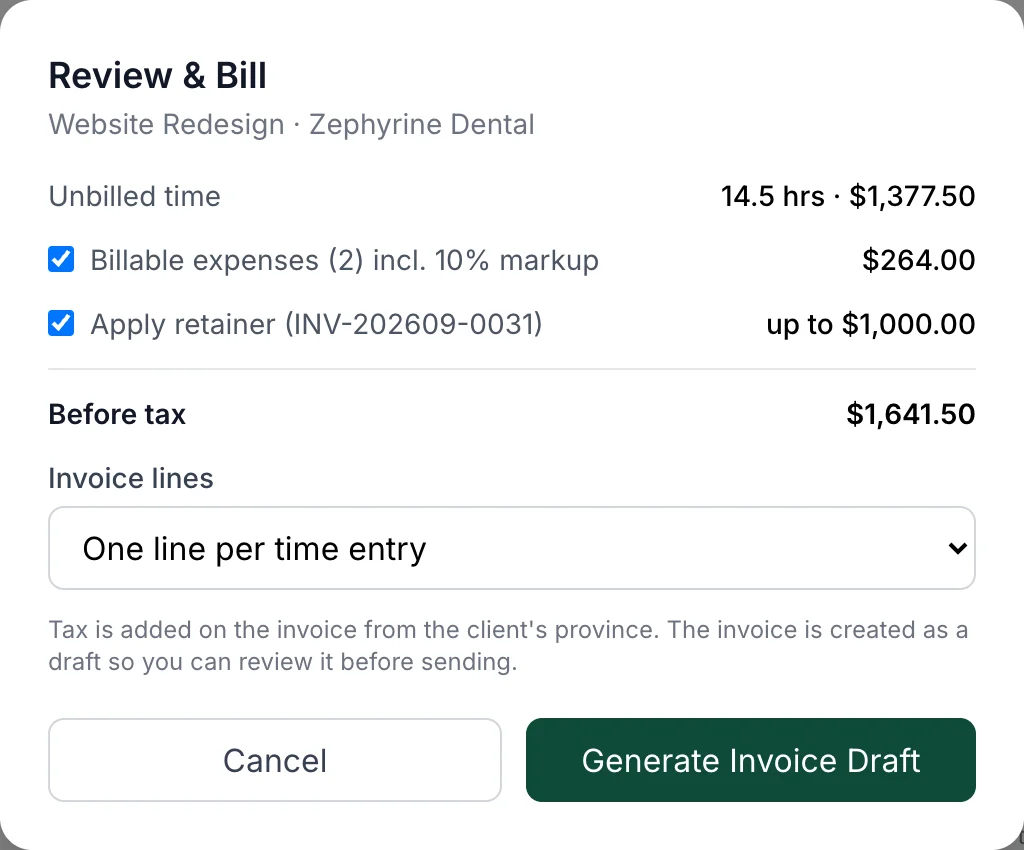1024x850 pixels.
Task: Click the Cancel button
Action: tap(275, 760)
